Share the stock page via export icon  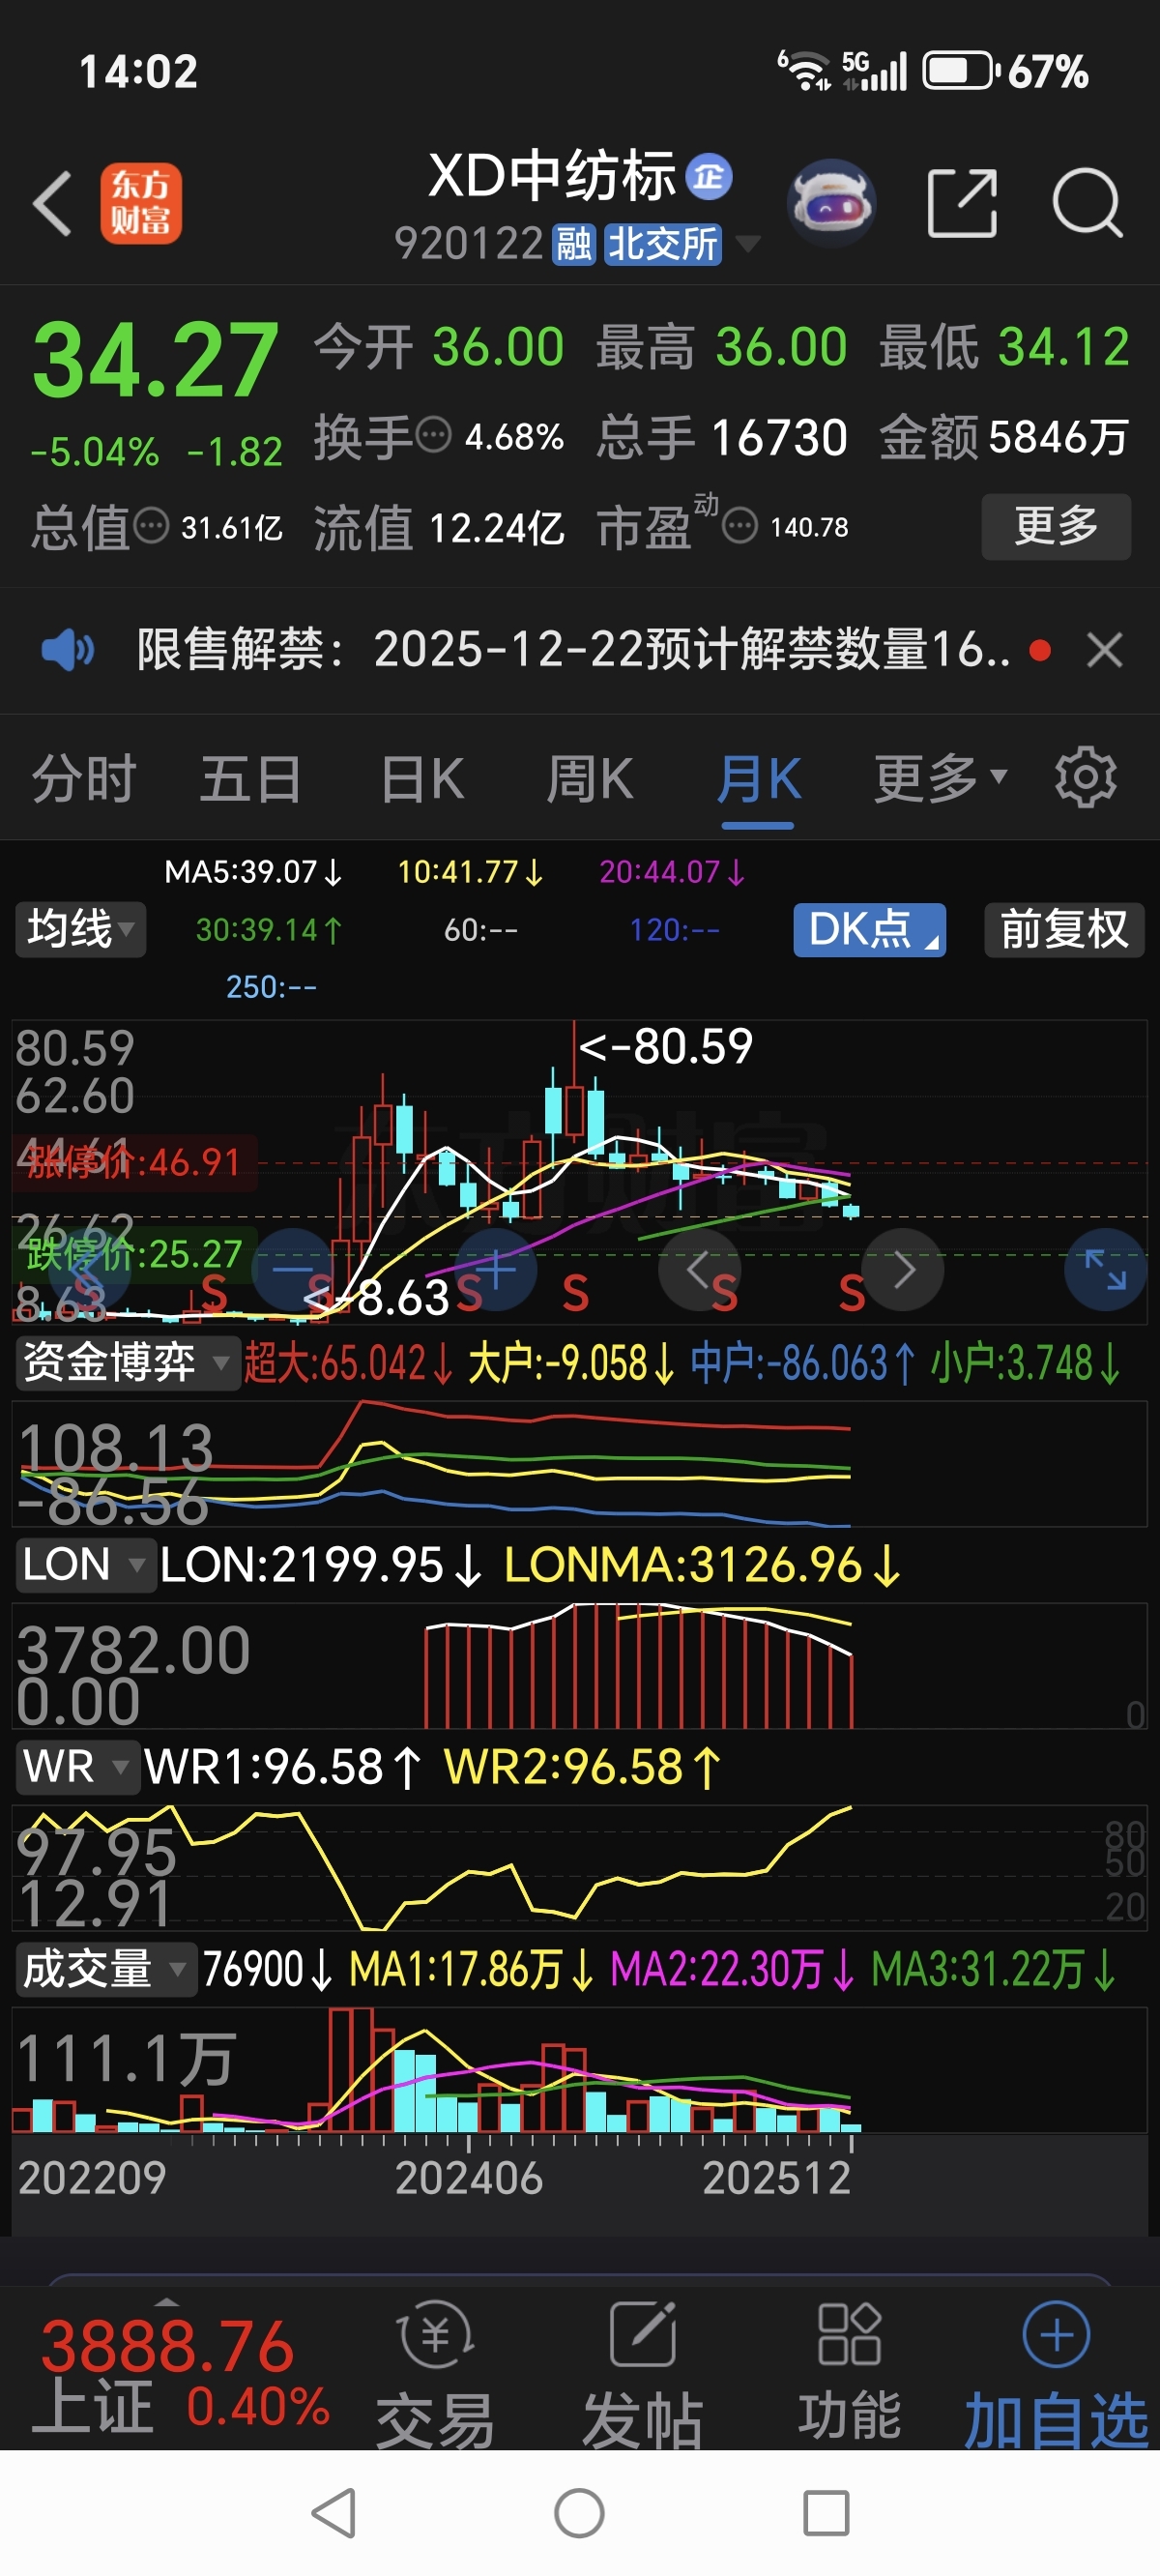(x=962, y=203)
